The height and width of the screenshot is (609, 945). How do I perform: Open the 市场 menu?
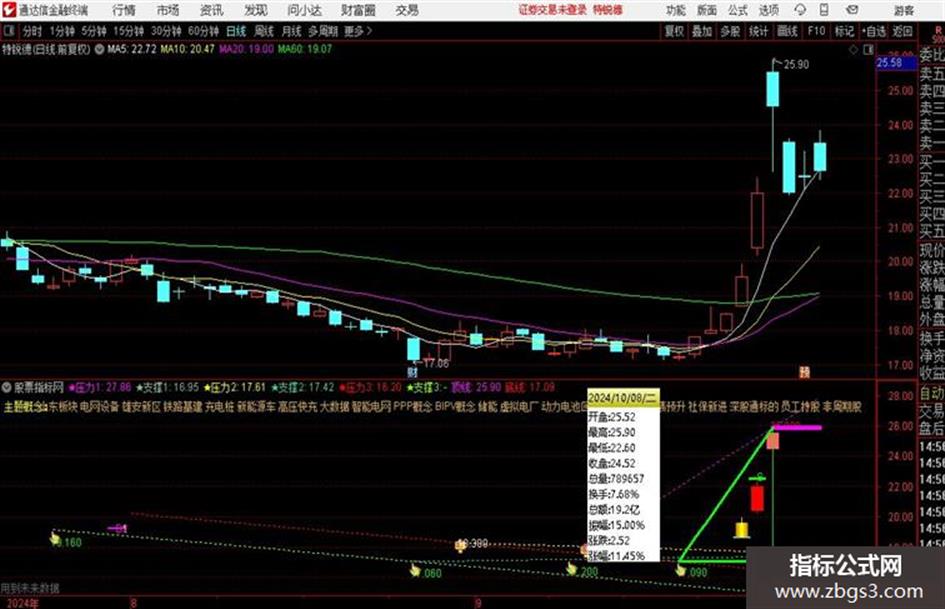(x=168, y=10)
